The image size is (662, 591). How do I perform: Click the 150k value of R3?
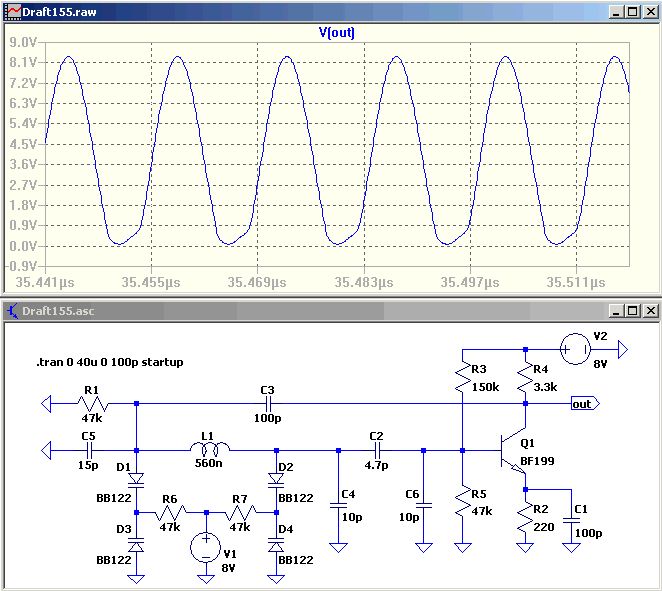click(486, 387)
